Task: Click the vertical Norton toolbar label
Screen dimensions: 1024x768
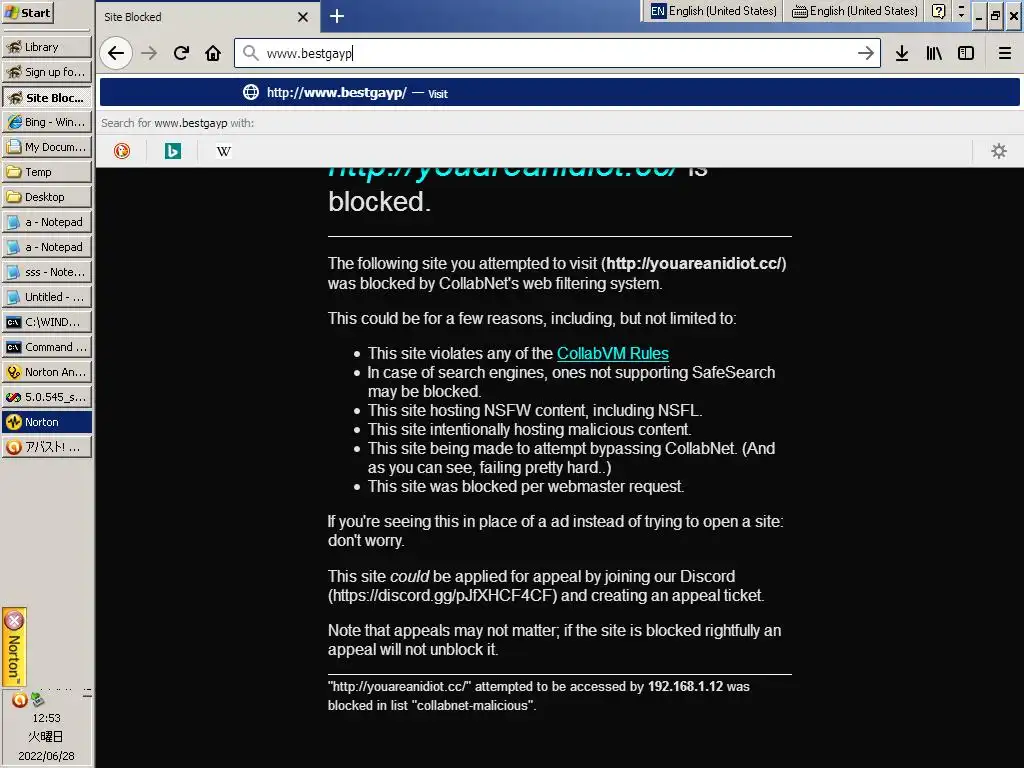Action: 14,658
